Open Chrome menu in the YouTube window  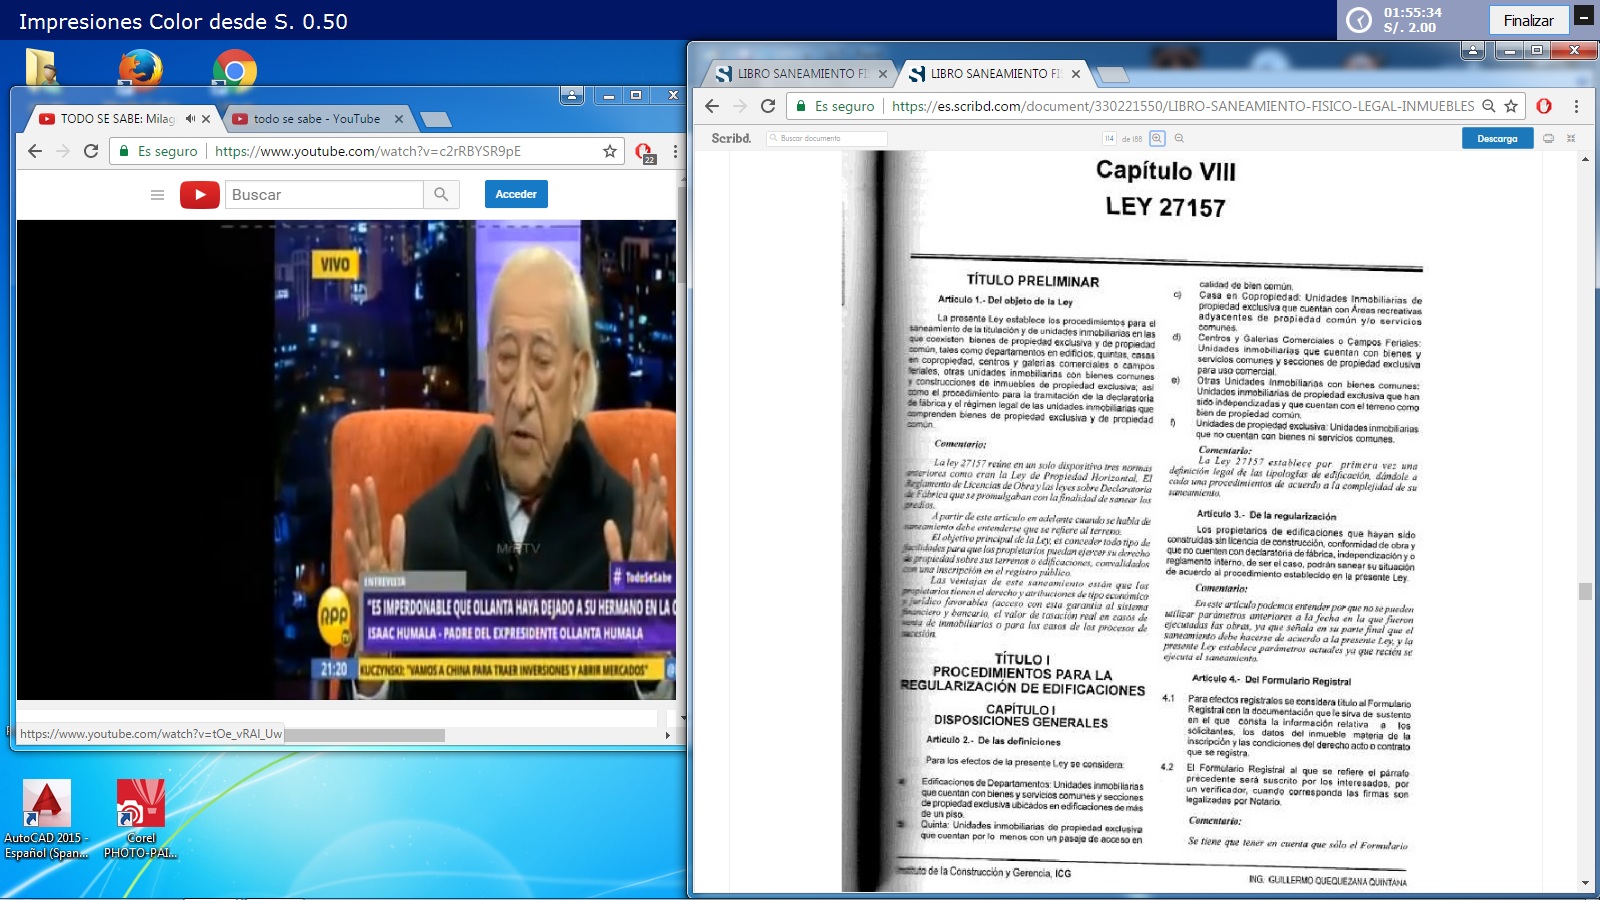click(x=675, y=151)
